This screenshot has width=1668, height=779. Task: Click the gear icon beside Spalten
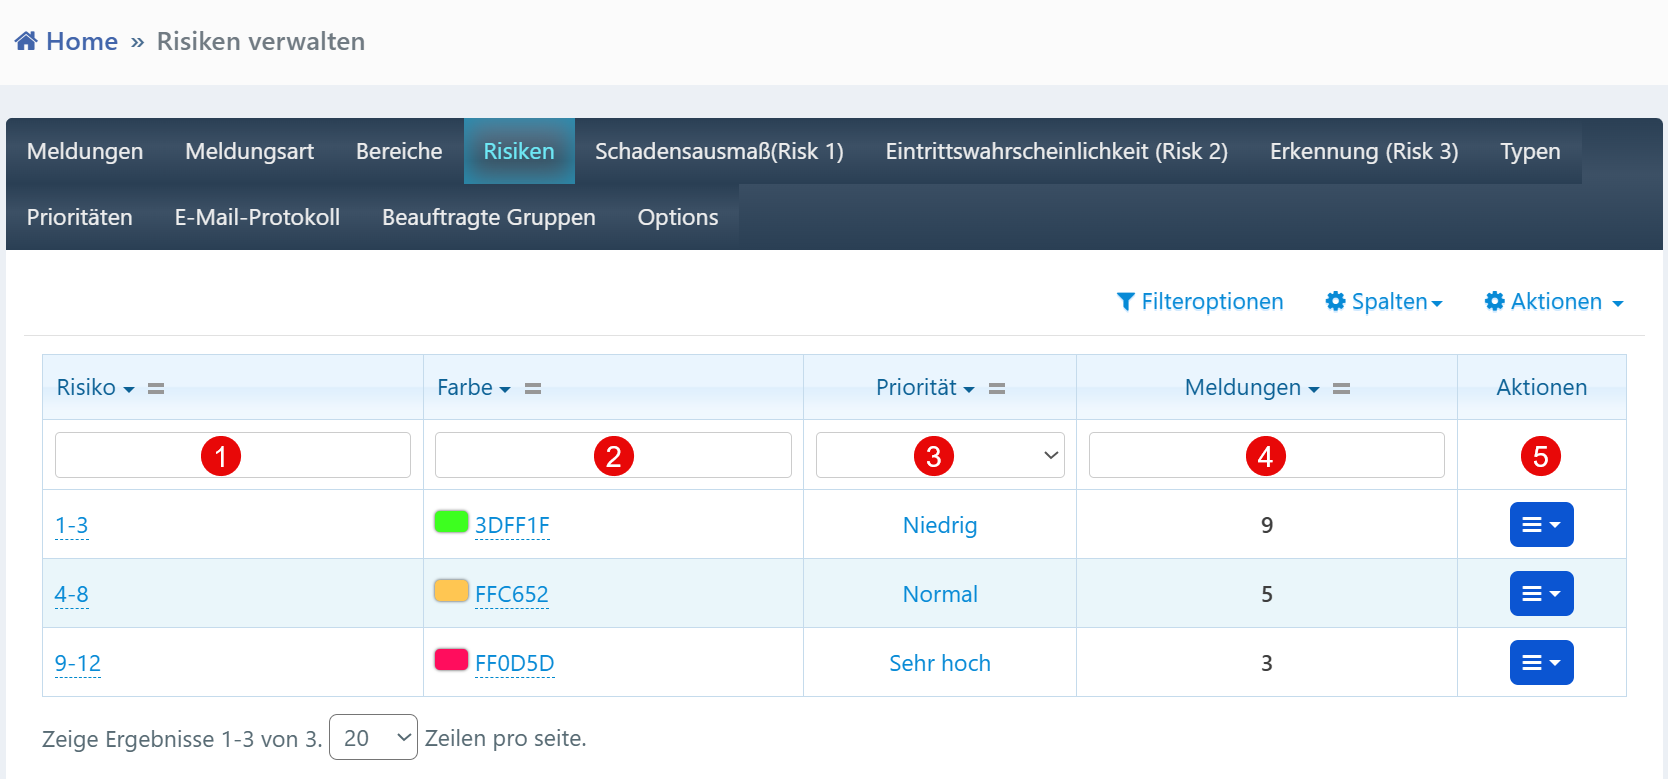(1335, 301)
